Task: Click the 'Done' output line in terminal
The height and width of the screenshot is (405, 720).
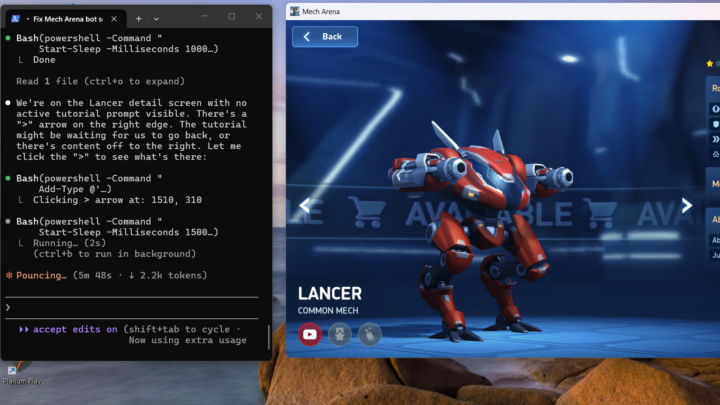Action: tap(44, 60)
